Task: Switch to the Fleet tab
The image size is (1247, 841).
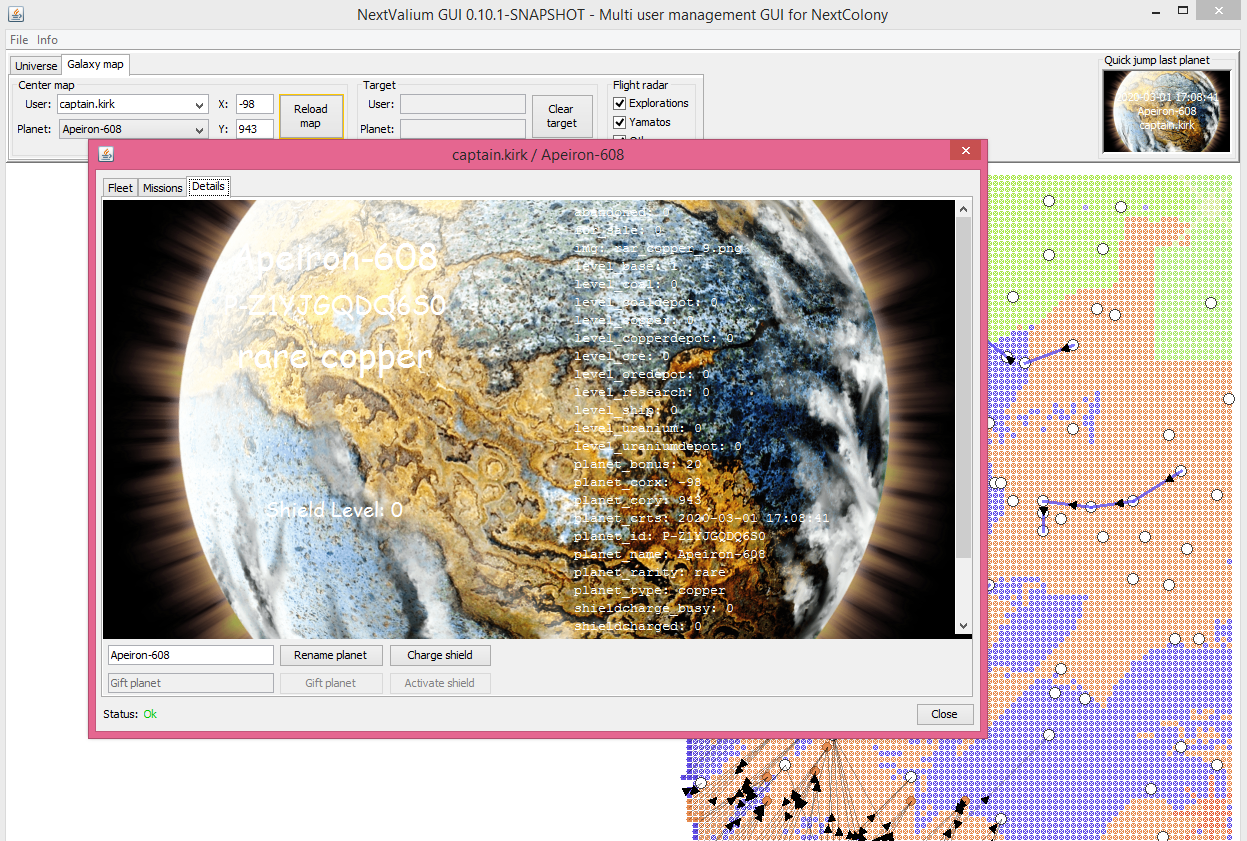Action: click(120, 188)
